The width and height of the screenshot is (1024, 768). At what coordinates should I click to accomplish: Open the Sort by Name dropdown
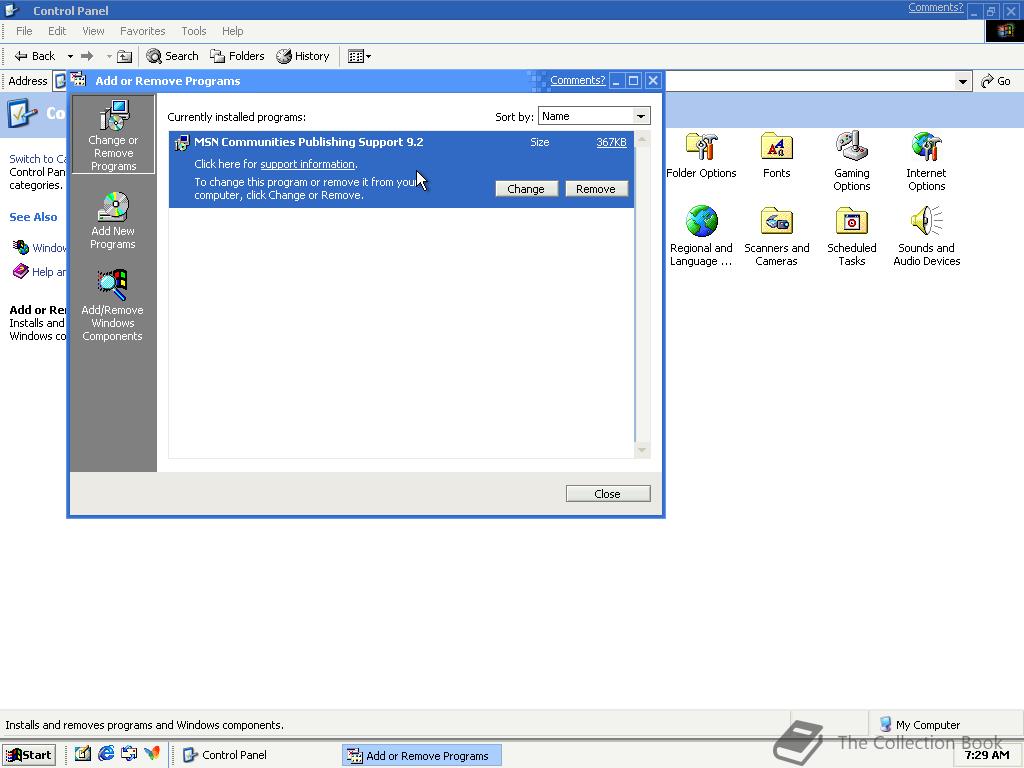point(594,116)
